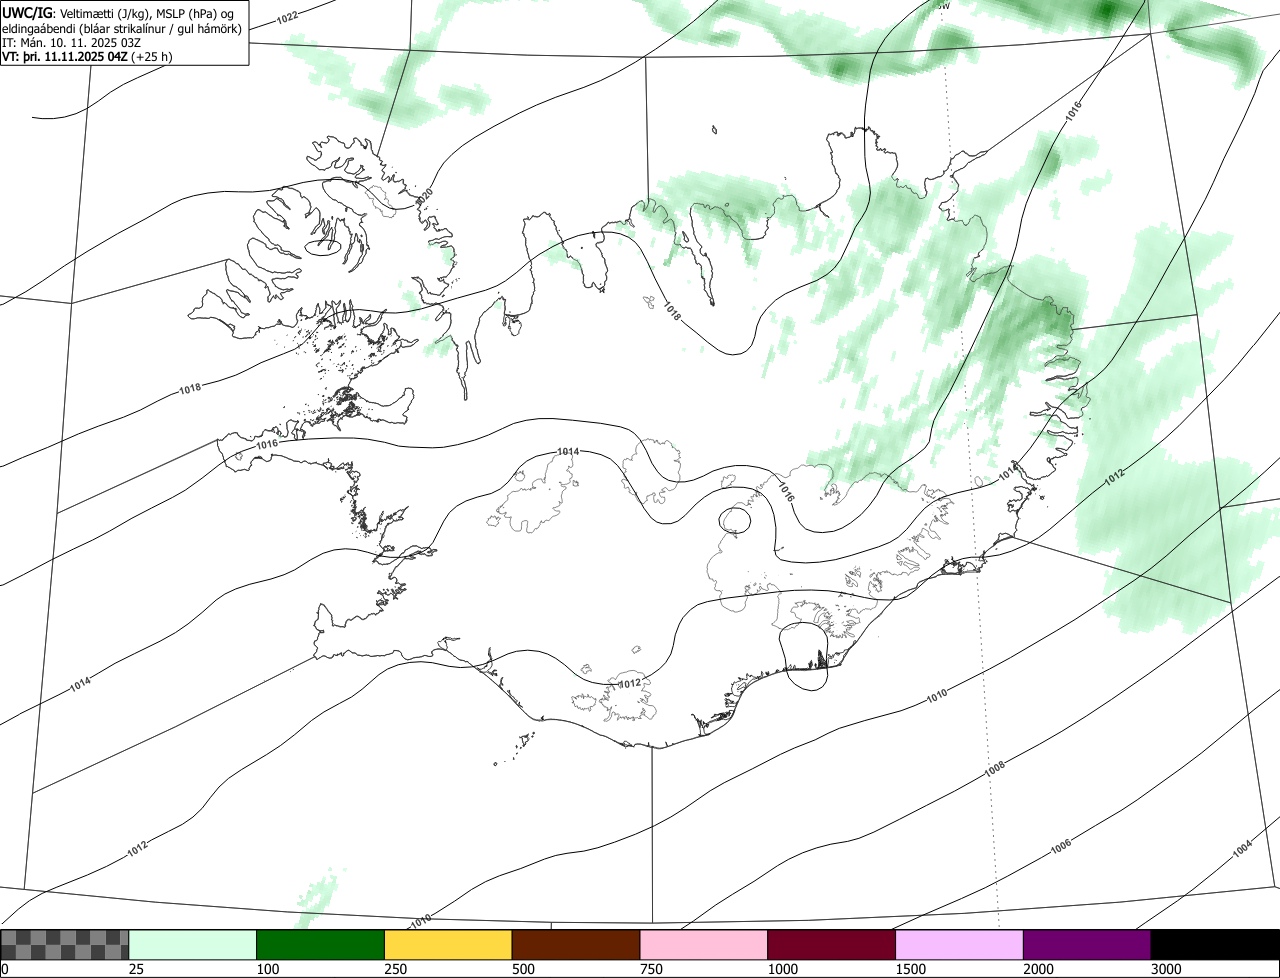The image size is (1280, 978).
Task: Click the pale pink 750–1000 legend swatch
Action: point(704,945)
